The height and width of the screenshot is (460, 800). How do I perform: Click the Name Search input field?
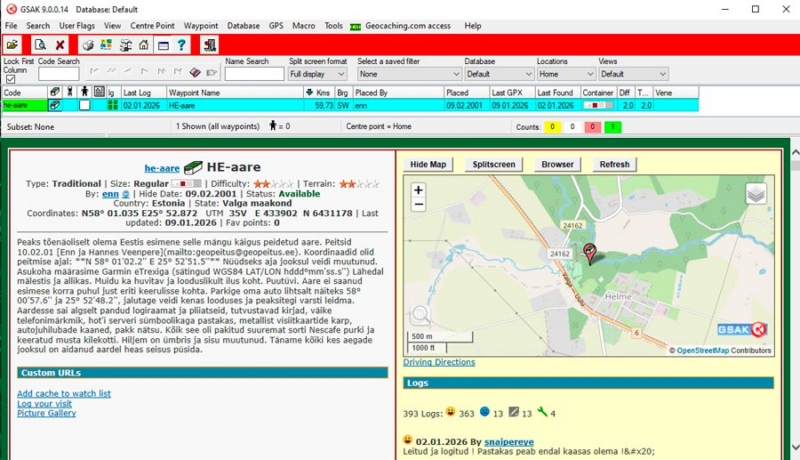[254, 74]
